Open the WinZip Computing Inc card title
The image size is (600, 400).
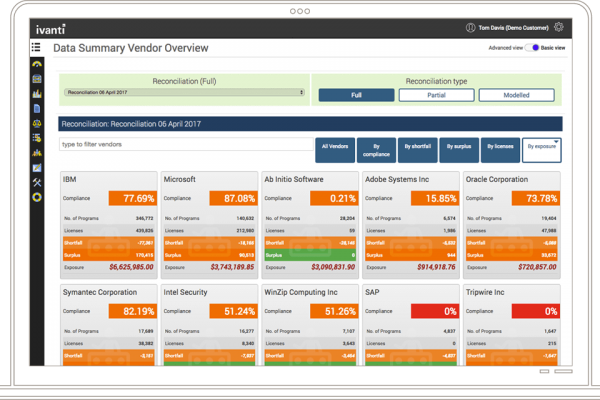(301, 292)
